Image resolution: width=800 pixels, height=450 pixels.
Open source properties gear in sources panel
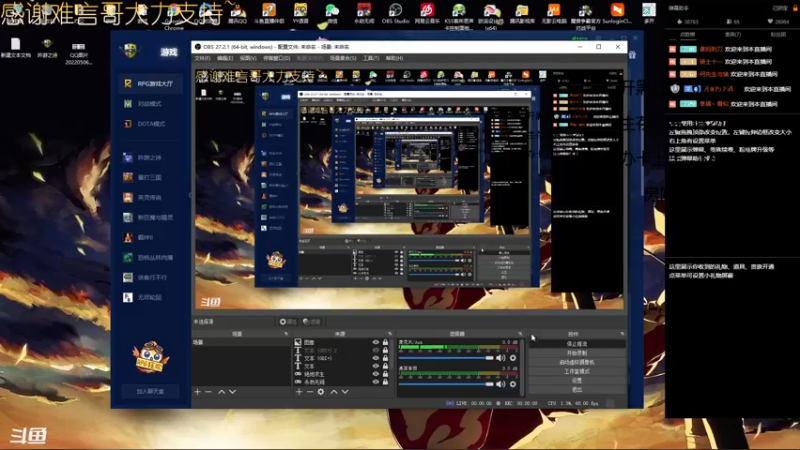tap(321, 392)
